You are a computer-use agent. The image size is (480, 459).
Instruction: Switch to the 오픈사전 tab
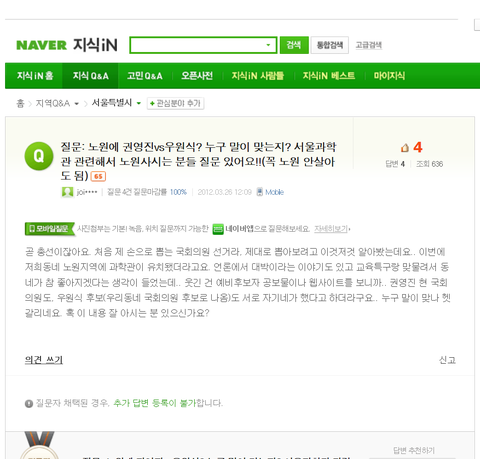click(x=197, y=76)
